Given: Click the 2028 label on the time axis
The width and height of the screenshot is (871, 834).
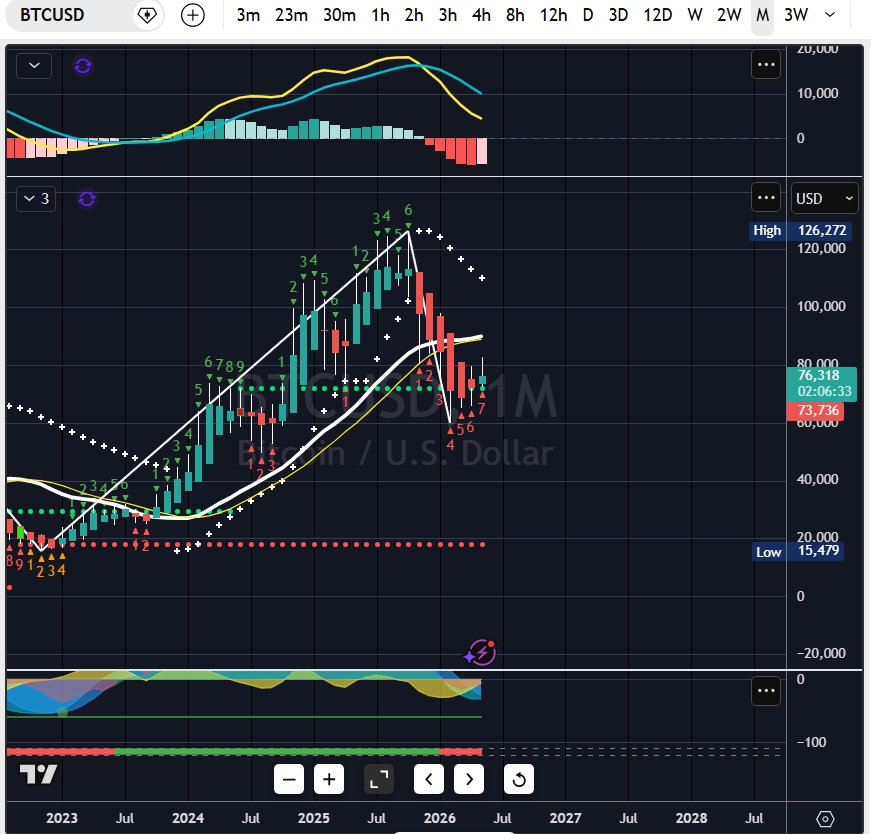Looking at the screenshot, I should point(691,818).
